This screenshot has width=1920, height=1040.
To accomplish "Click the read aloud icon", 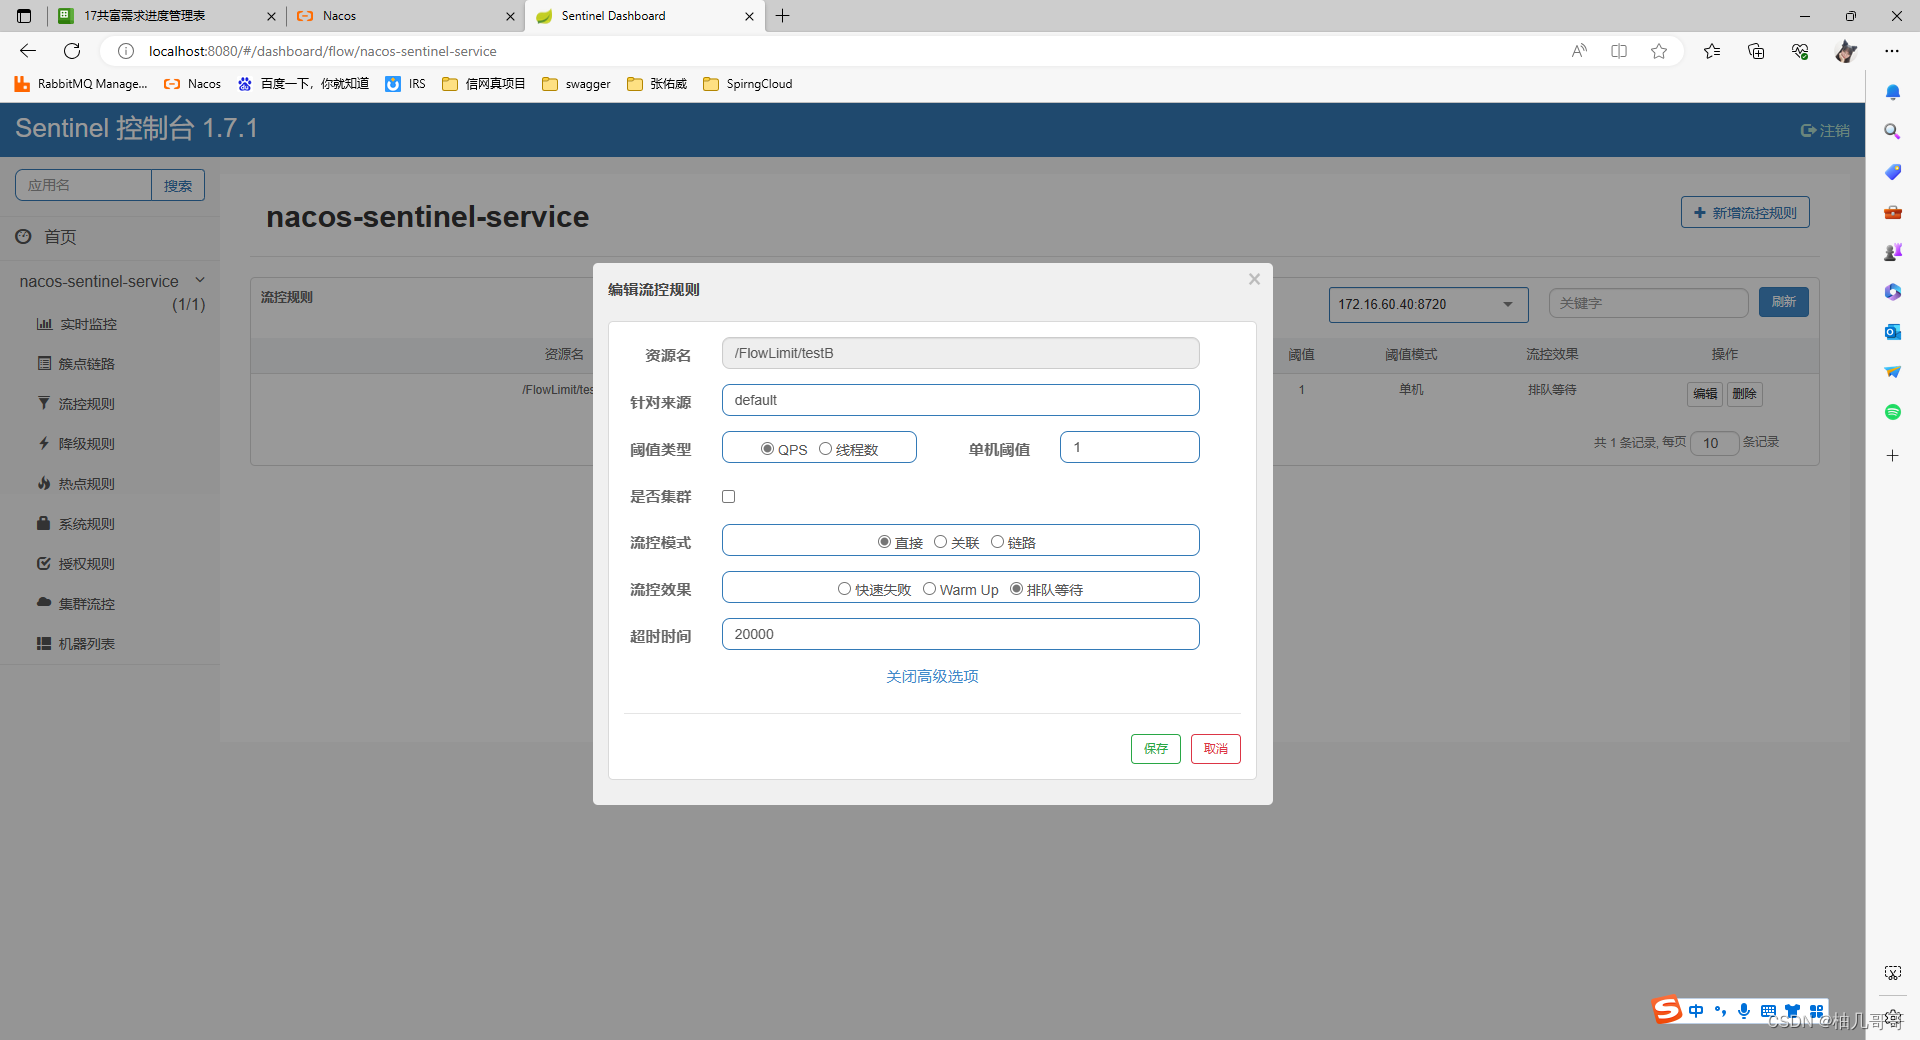I will [x=1579, y=51].
